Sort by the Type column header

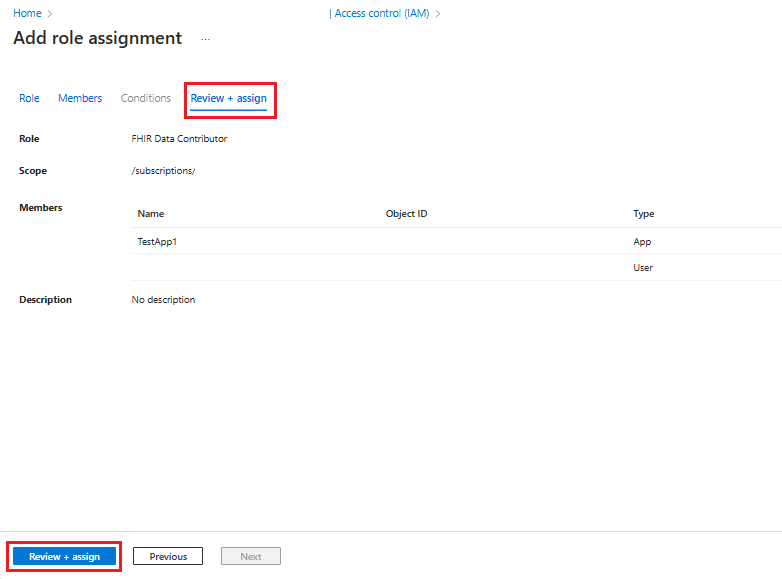coord(644,214)
